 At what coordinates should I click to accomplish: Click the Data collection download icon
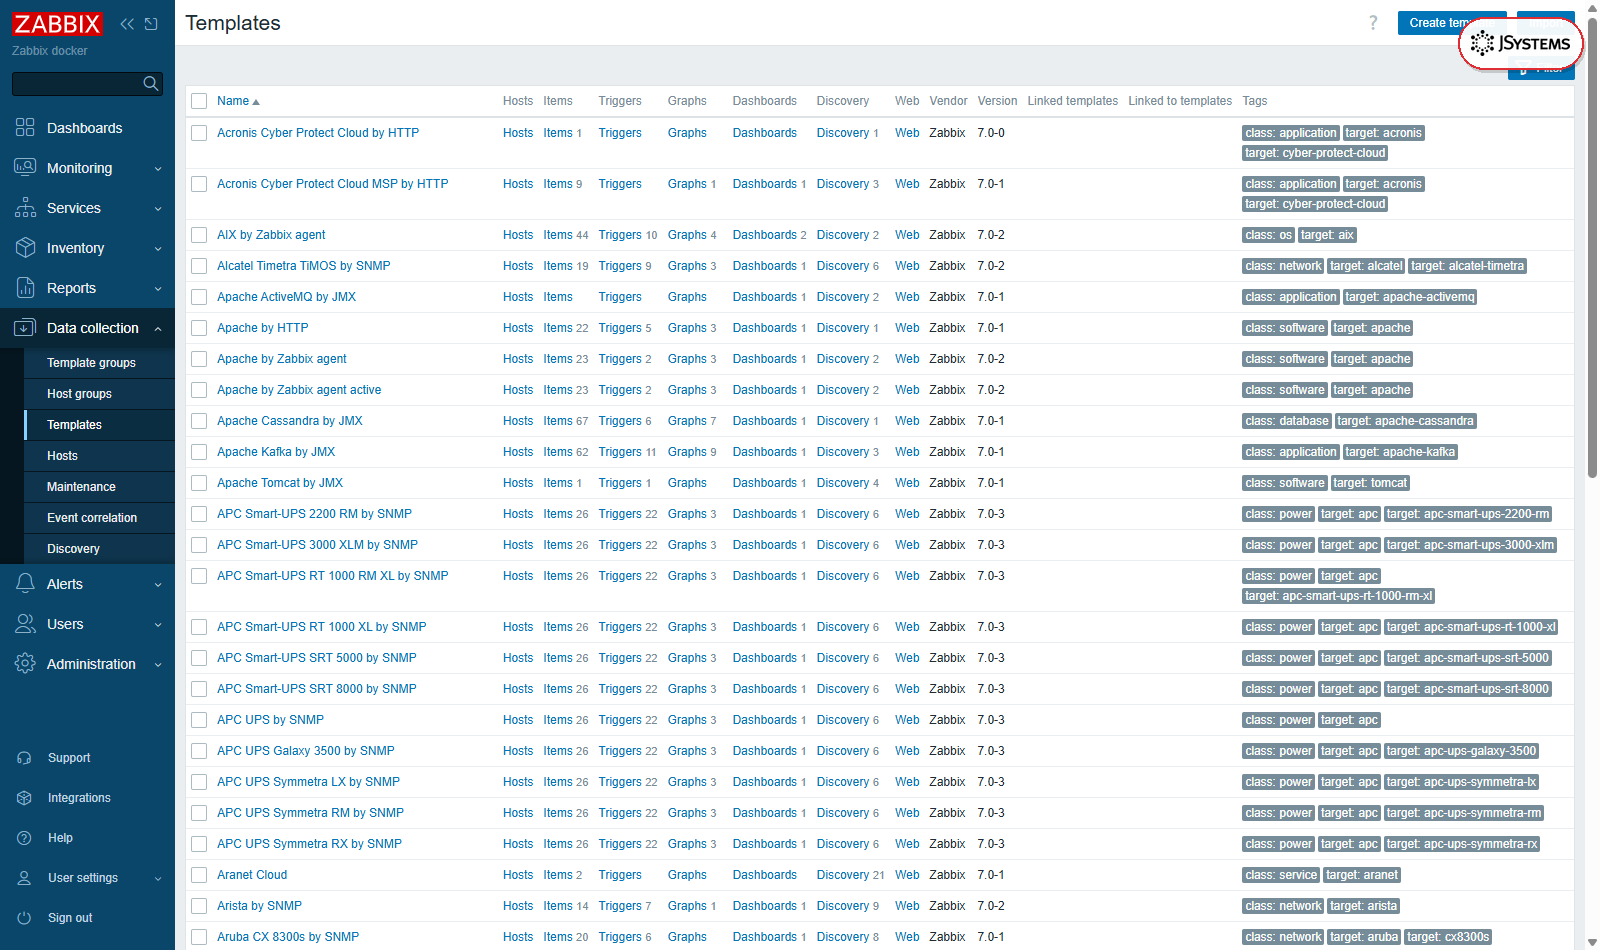25,328
